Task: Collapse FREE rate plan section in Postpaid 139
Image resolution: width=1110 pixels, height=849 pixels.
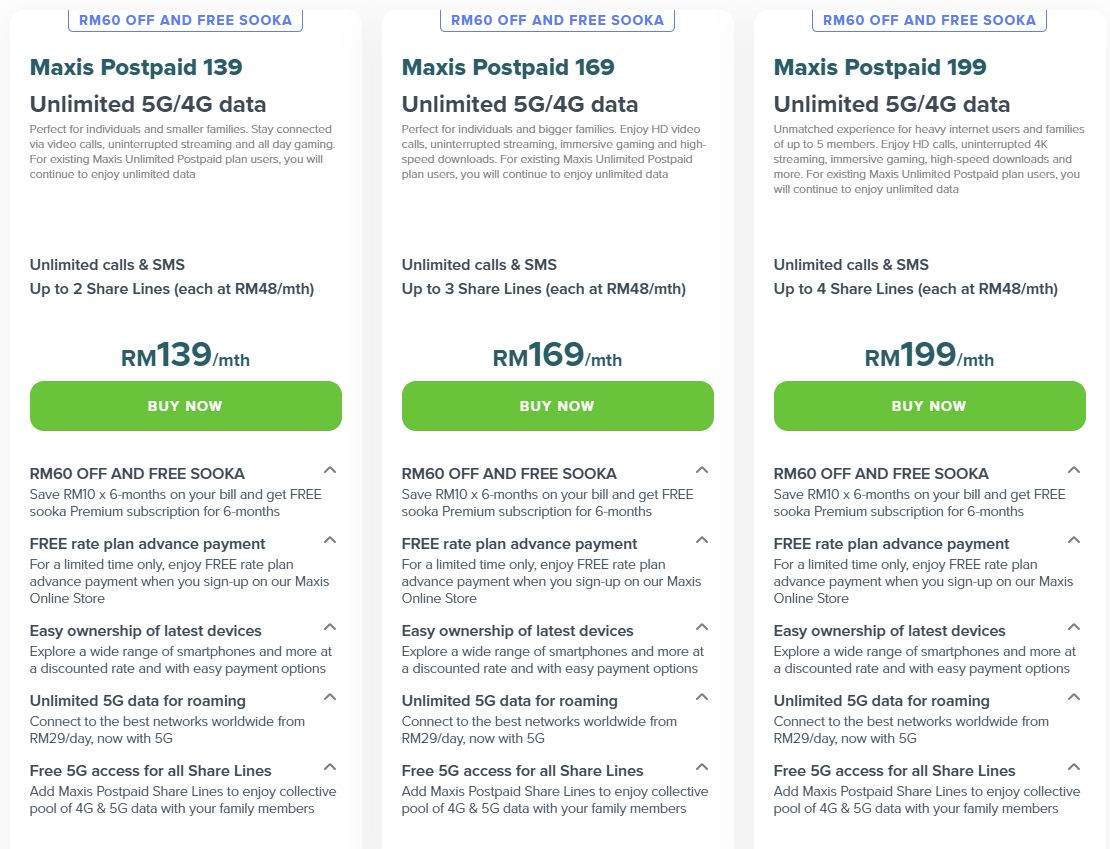Action: [x=330, y=540]
